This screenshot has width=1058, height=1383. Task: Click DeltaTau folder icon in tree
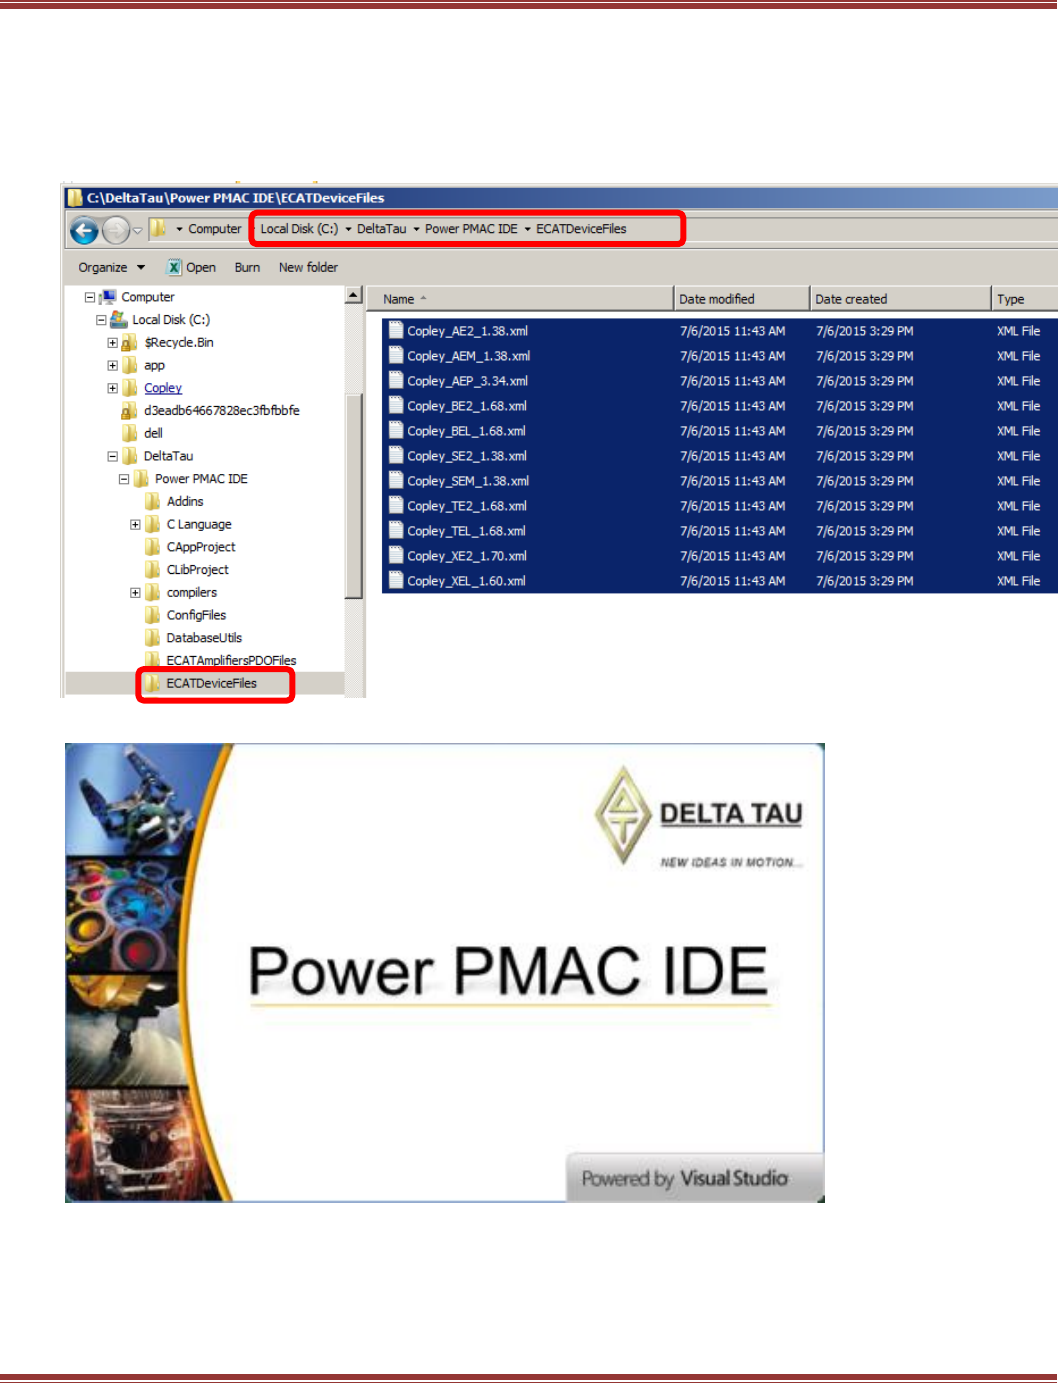(130, 456)
